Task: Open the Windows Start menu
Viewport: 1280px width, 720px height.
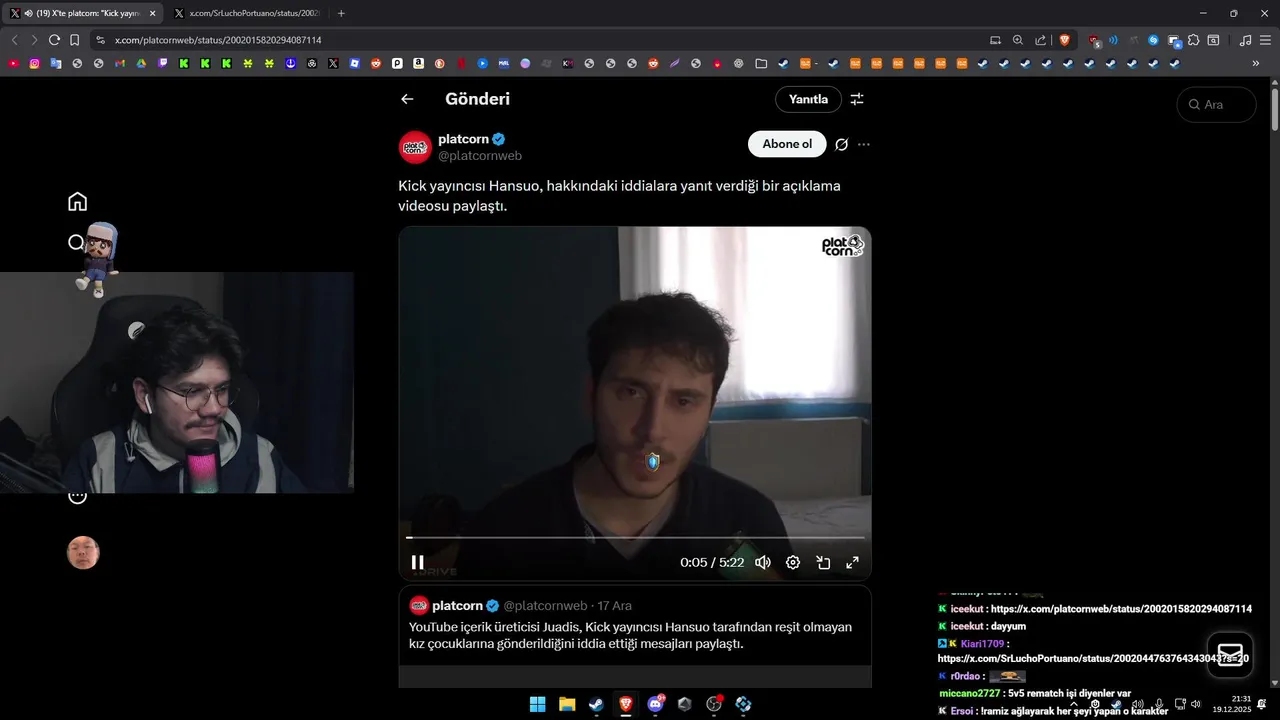Action: [x=538, y=704]
